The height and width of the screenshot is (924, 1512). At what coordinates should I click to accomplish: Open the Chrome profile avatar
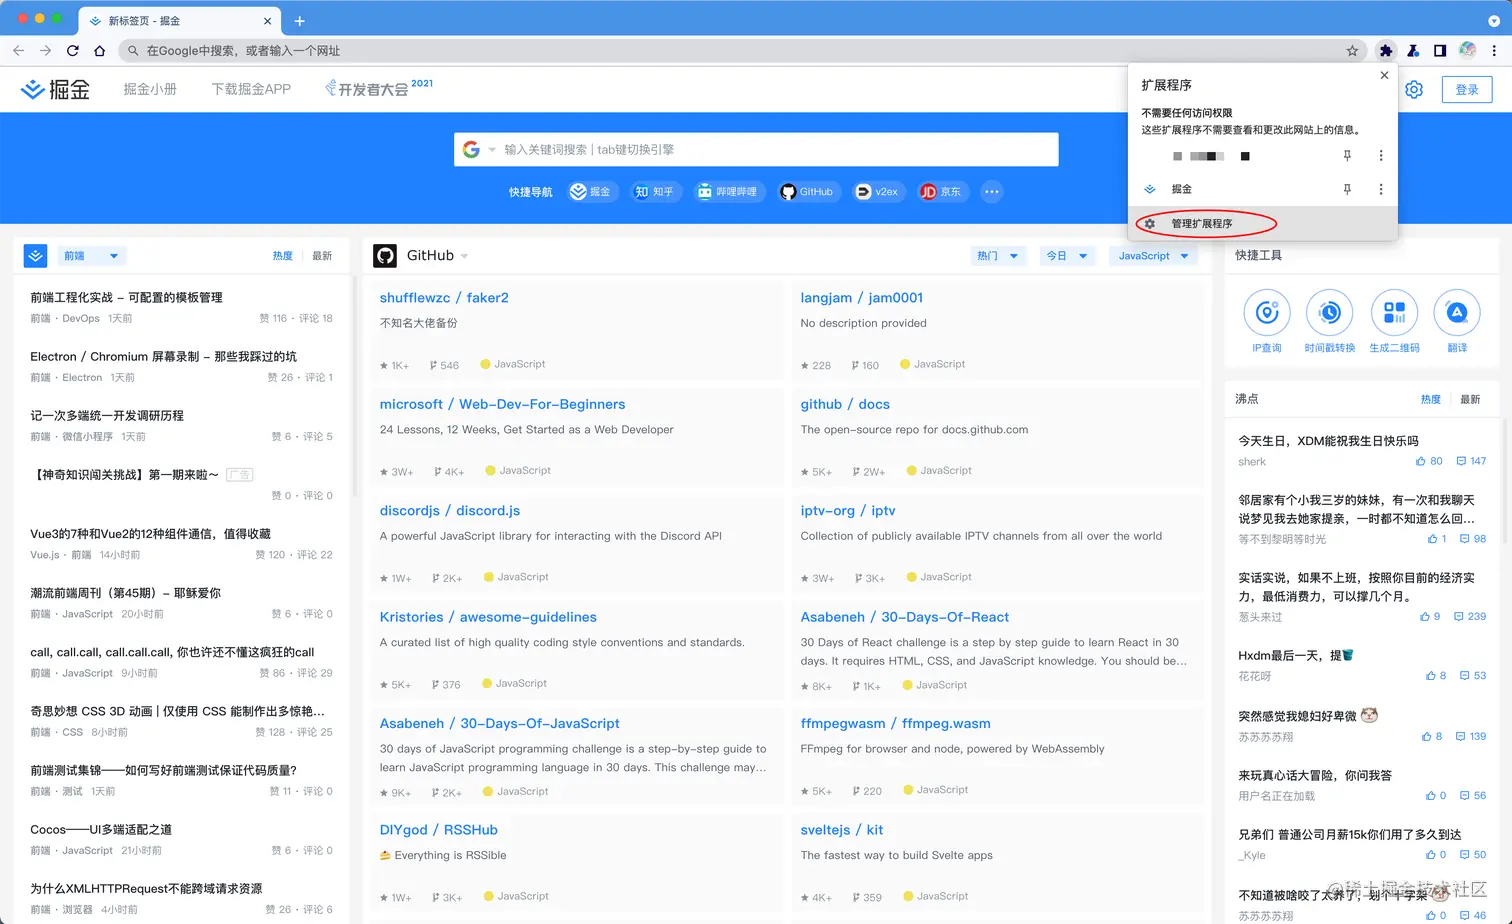click(x=1467, y=50)
